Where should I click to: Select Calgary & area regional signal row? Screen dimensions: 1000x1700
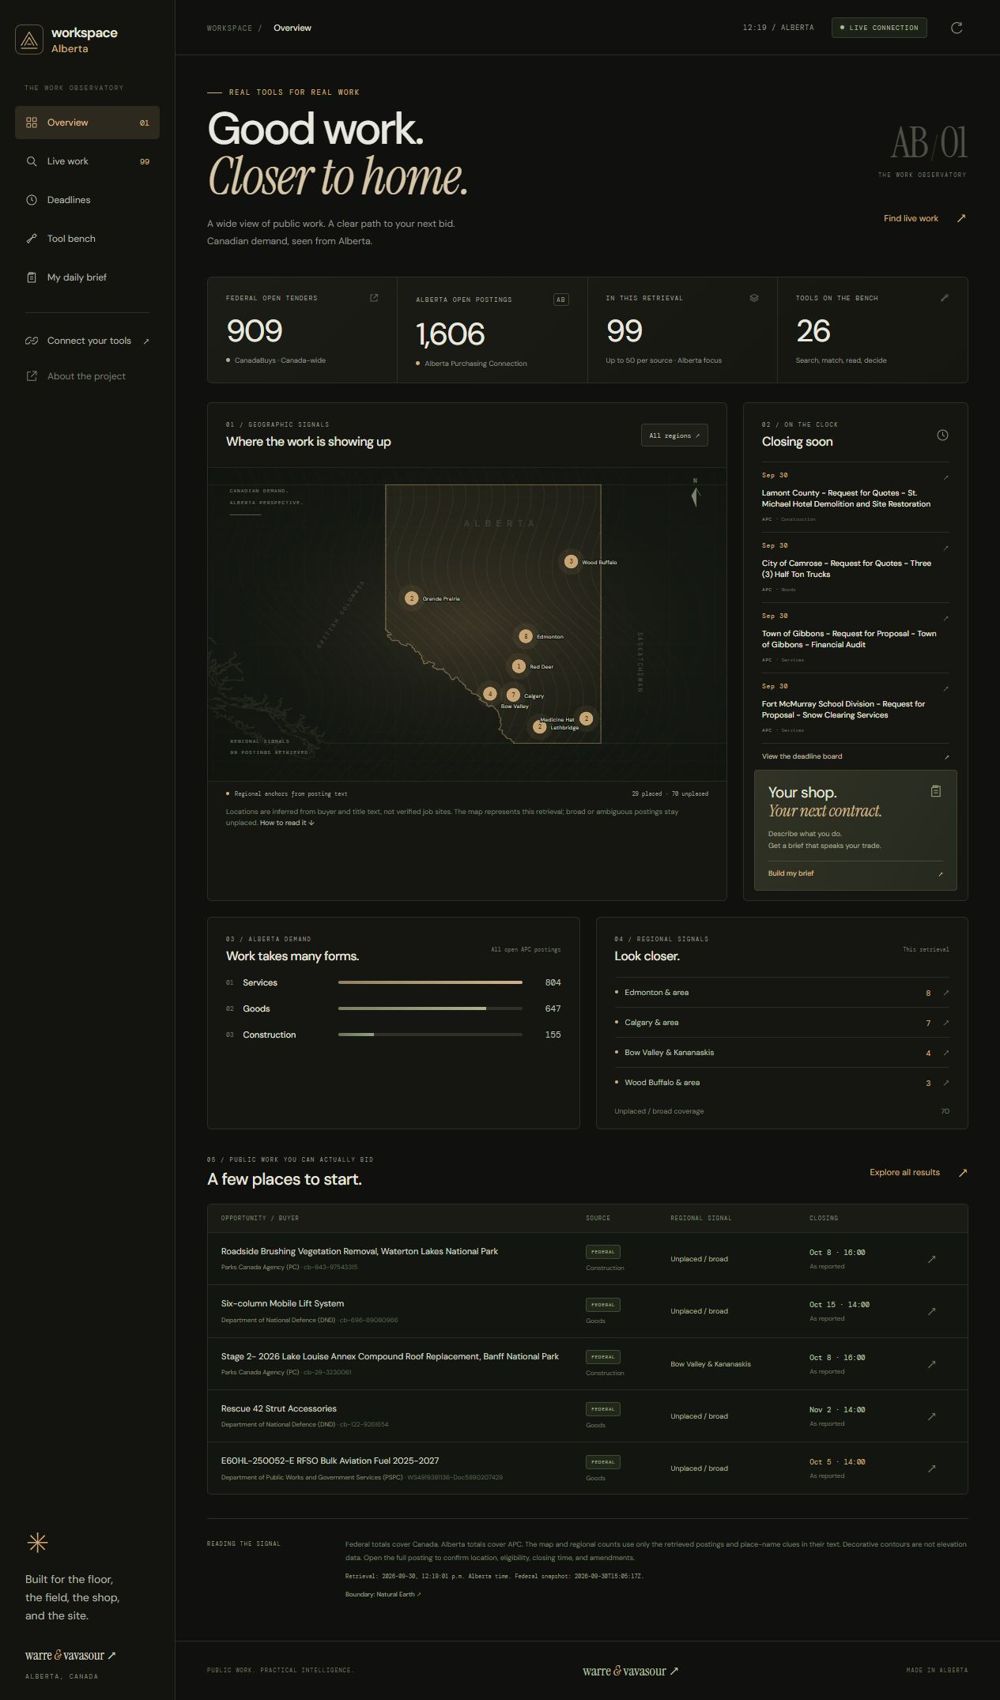(x=782, y=1023)
